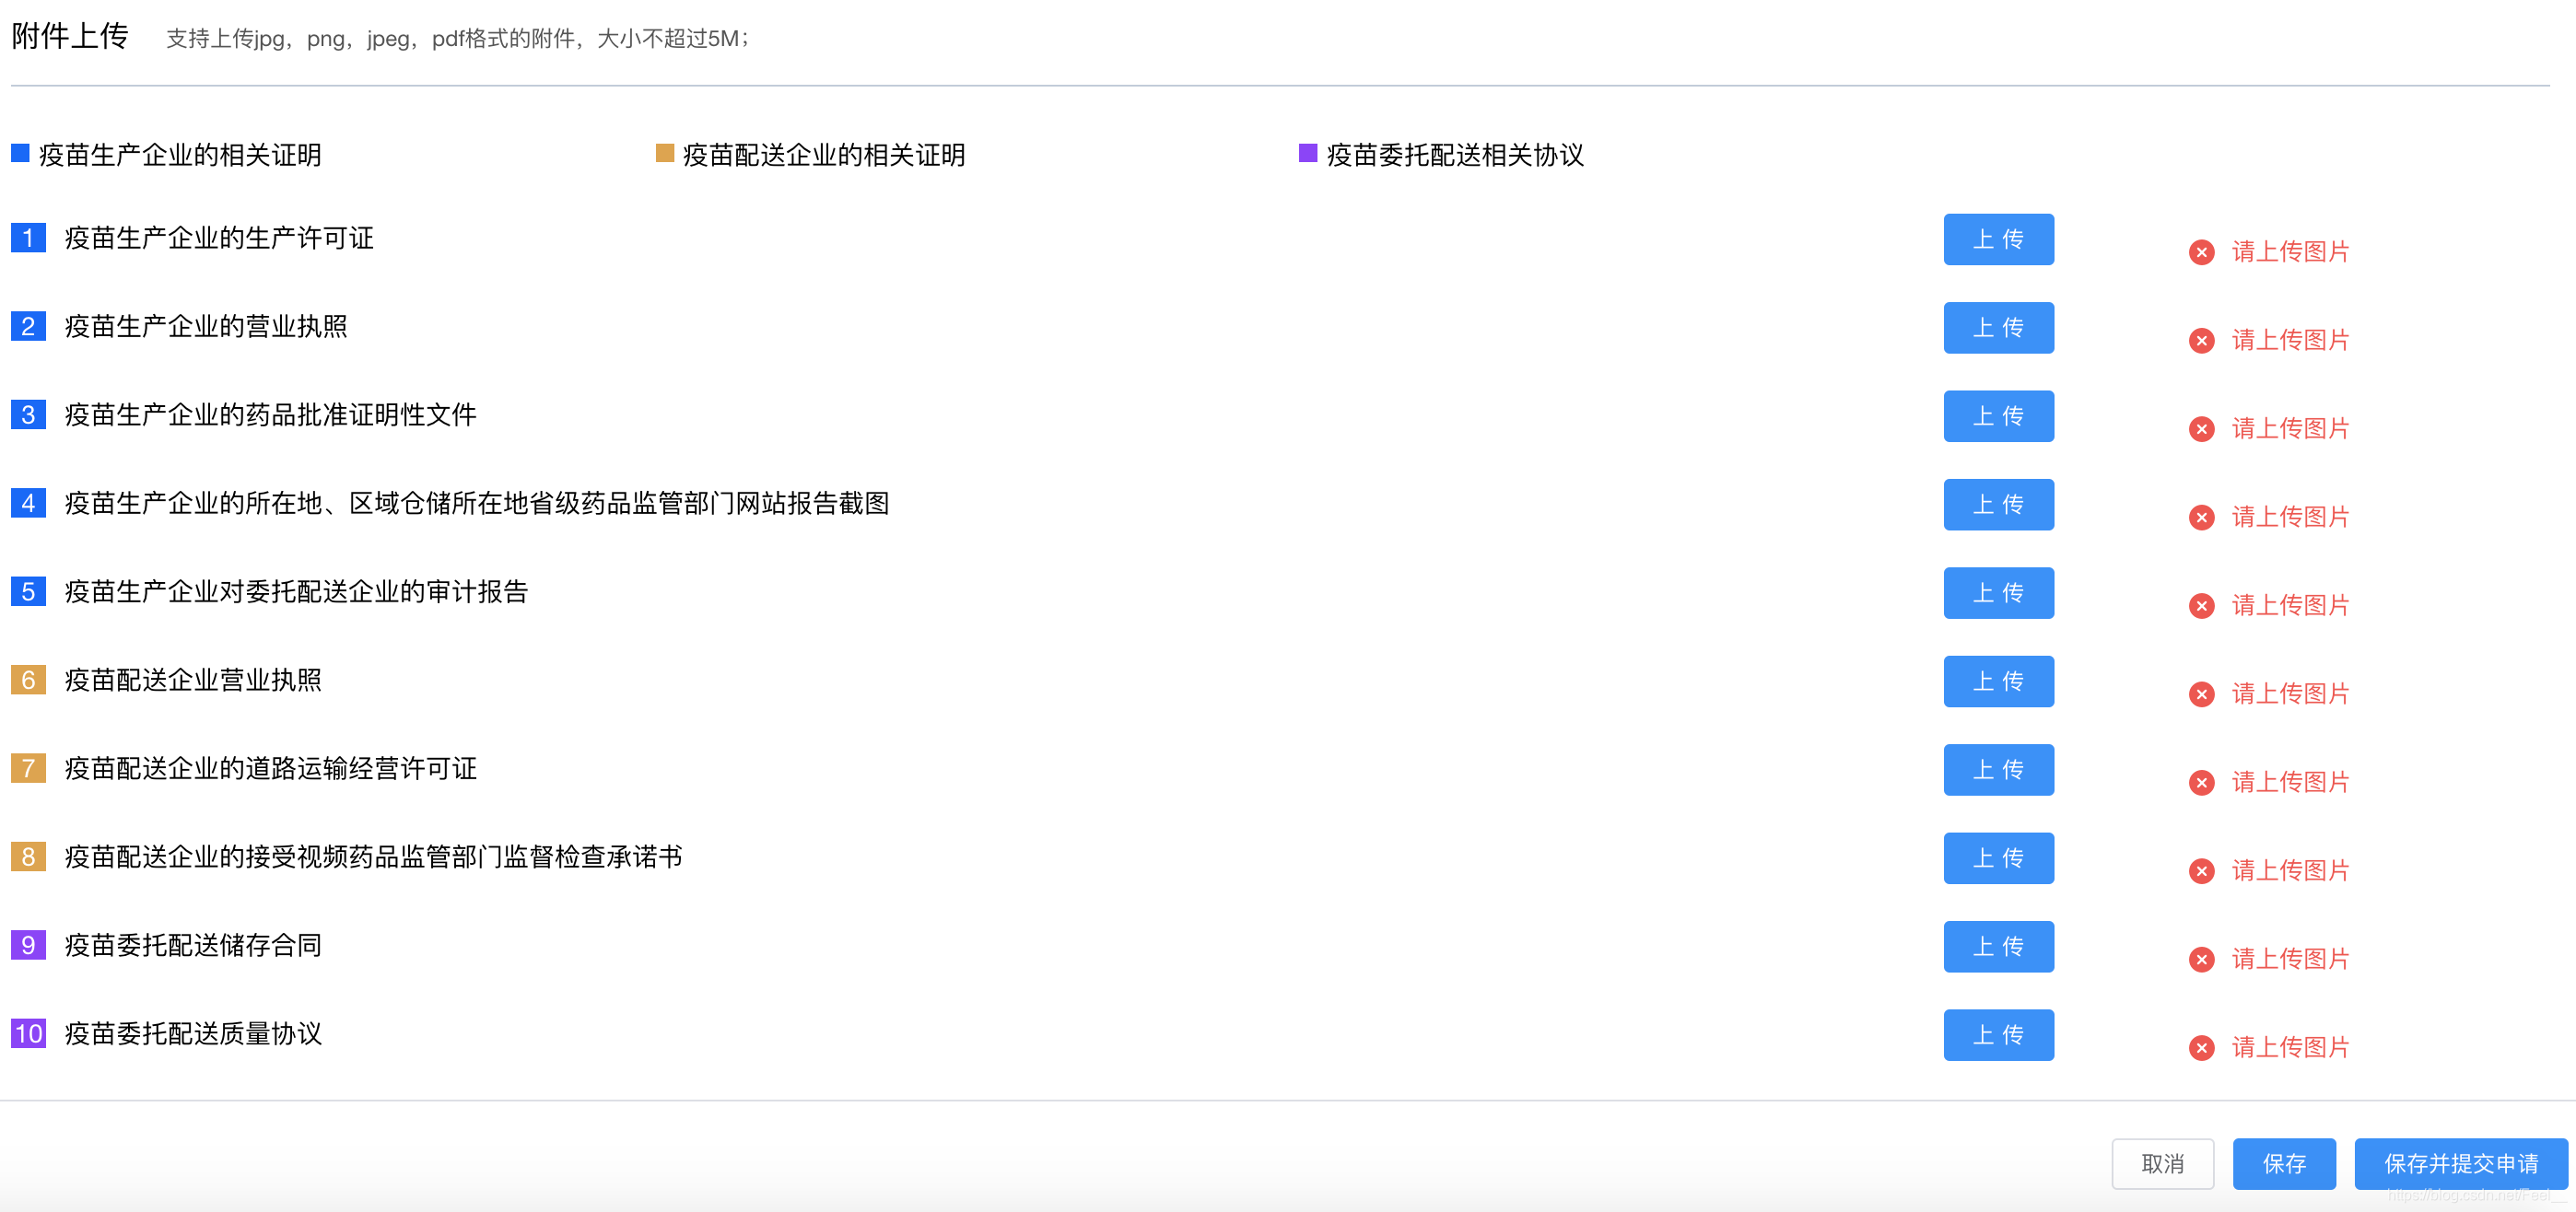This screenshot has width=2576, height=1212.
Task: Click blue legend swatch for 疫苗生产企业的相关证明
Action: [20, 153]
